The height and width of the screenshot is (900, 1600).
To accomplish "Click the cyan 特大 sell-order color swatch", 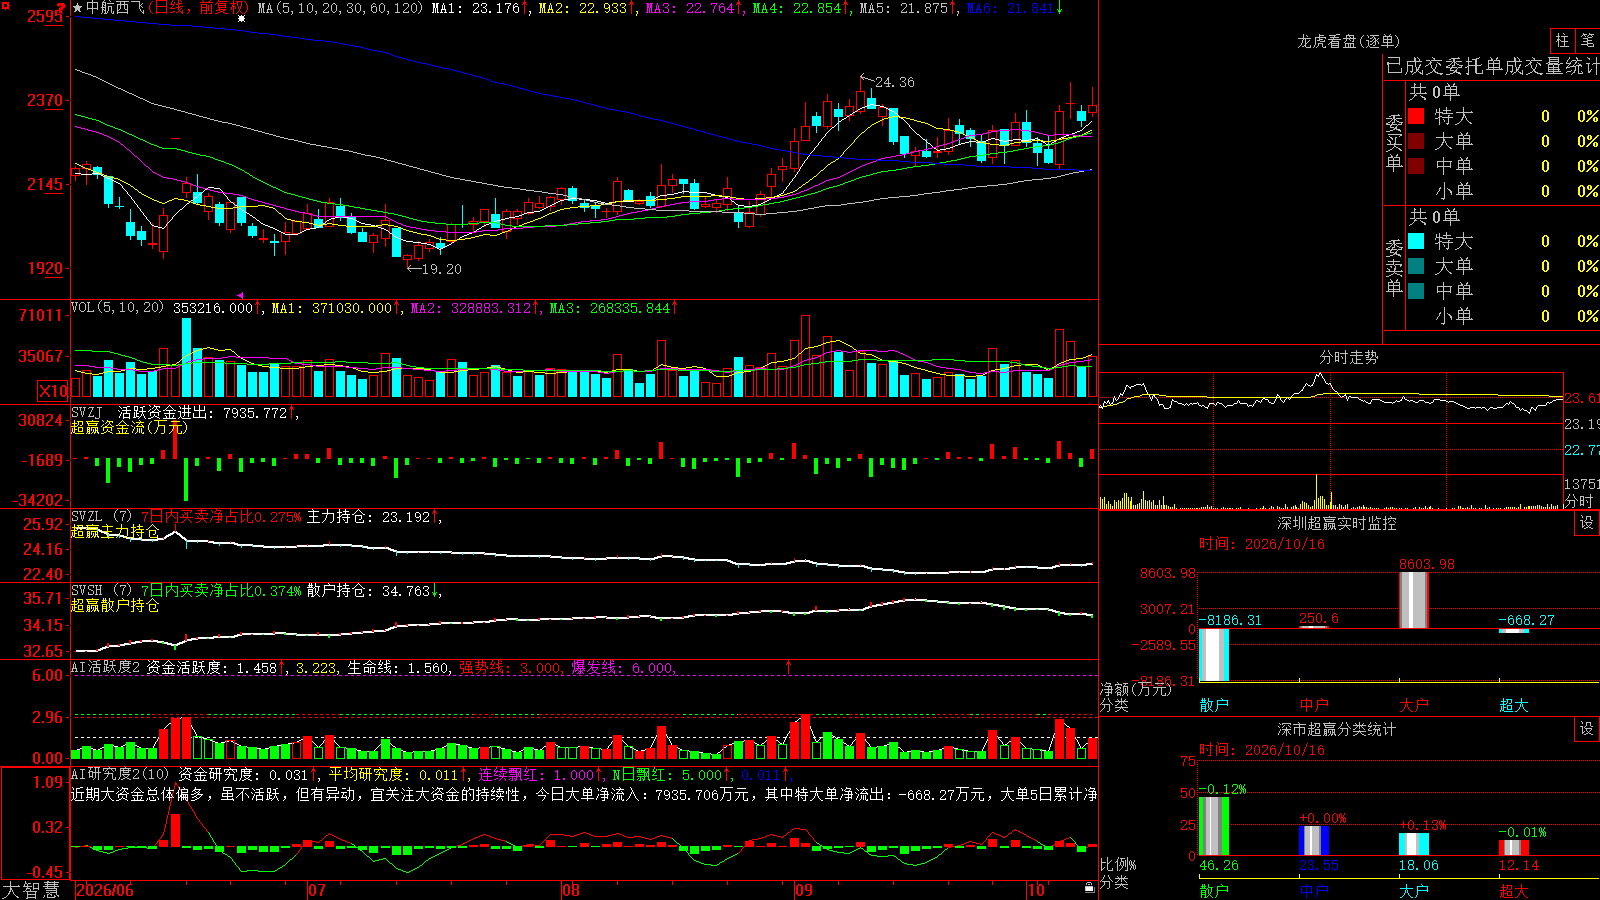I will click(x=1416, y=241).
